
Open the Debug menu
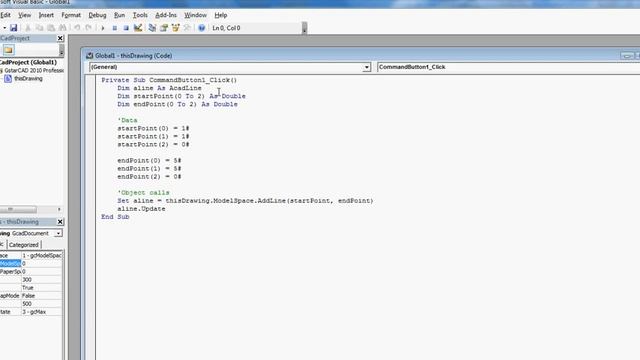click(97, 15)
